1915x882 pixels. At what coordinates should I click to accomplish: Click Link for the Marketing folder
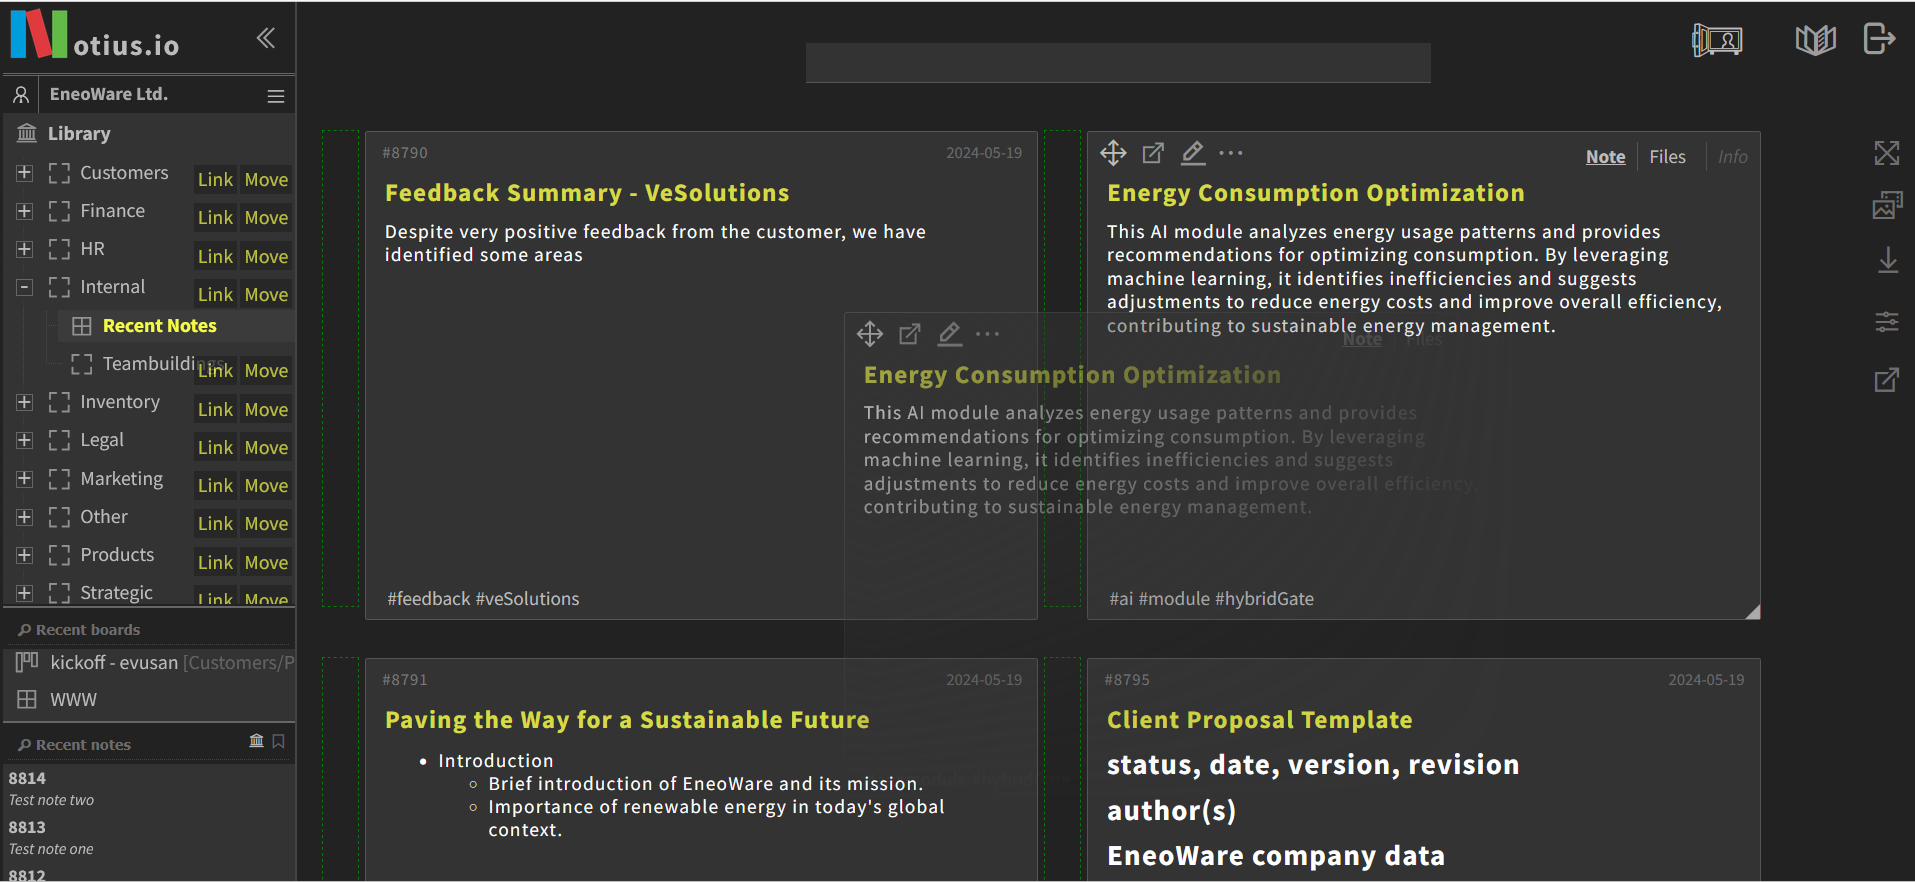coord(215,486)
